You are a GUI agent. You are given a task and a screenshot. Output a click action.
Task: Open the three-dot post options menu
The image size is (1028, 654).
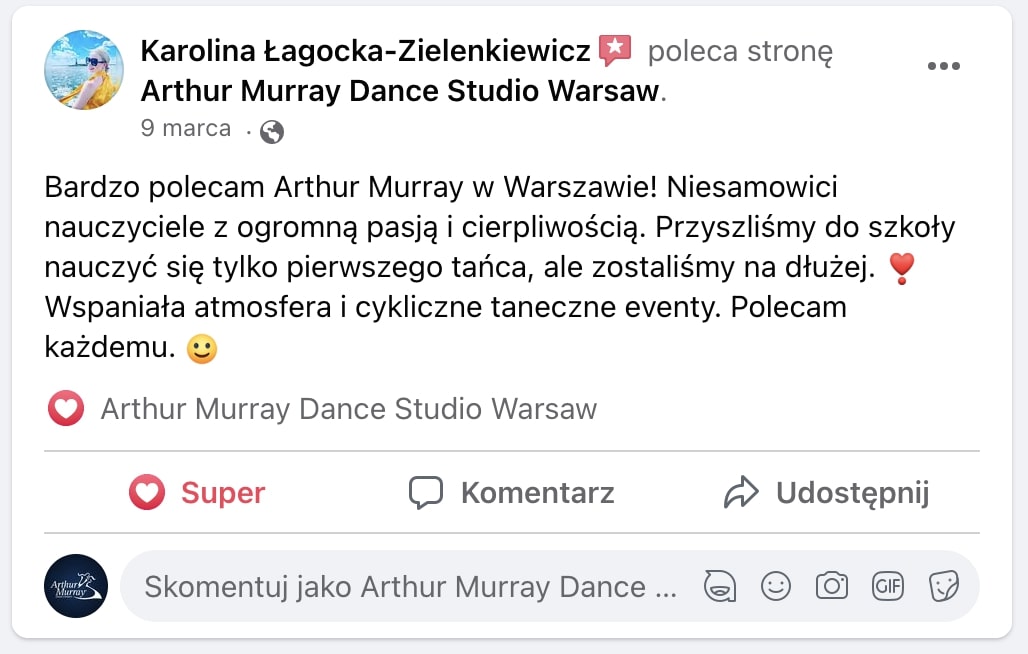943,66
